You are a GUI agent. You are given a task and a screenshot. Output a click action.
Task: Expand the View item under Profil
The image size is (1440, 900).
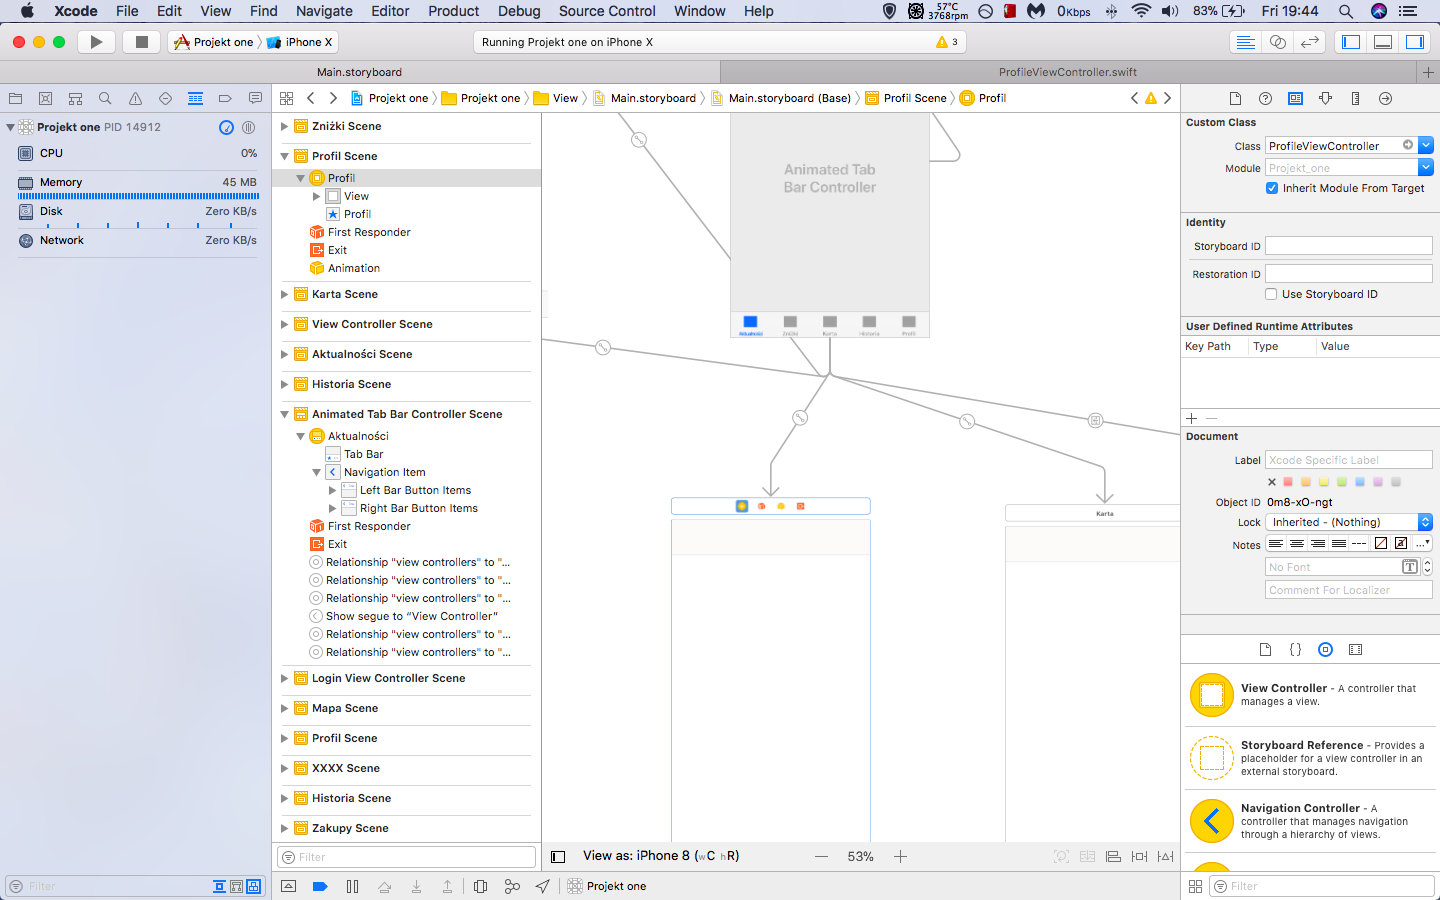pos(316,196)
